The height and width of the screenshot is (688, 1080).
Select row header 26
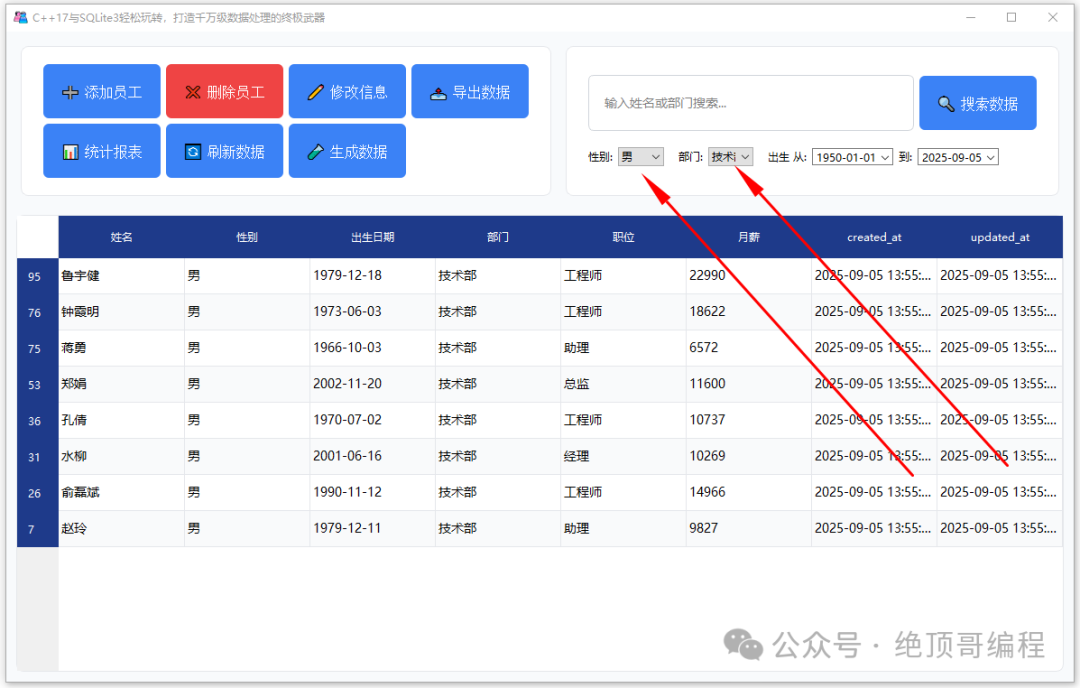click(x=38, y=493)
